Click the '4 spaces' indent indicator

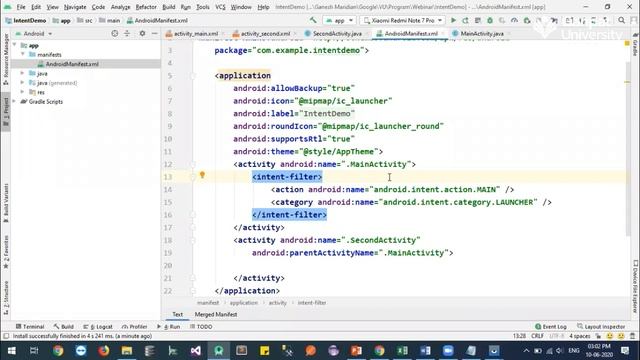pos(580,336)
